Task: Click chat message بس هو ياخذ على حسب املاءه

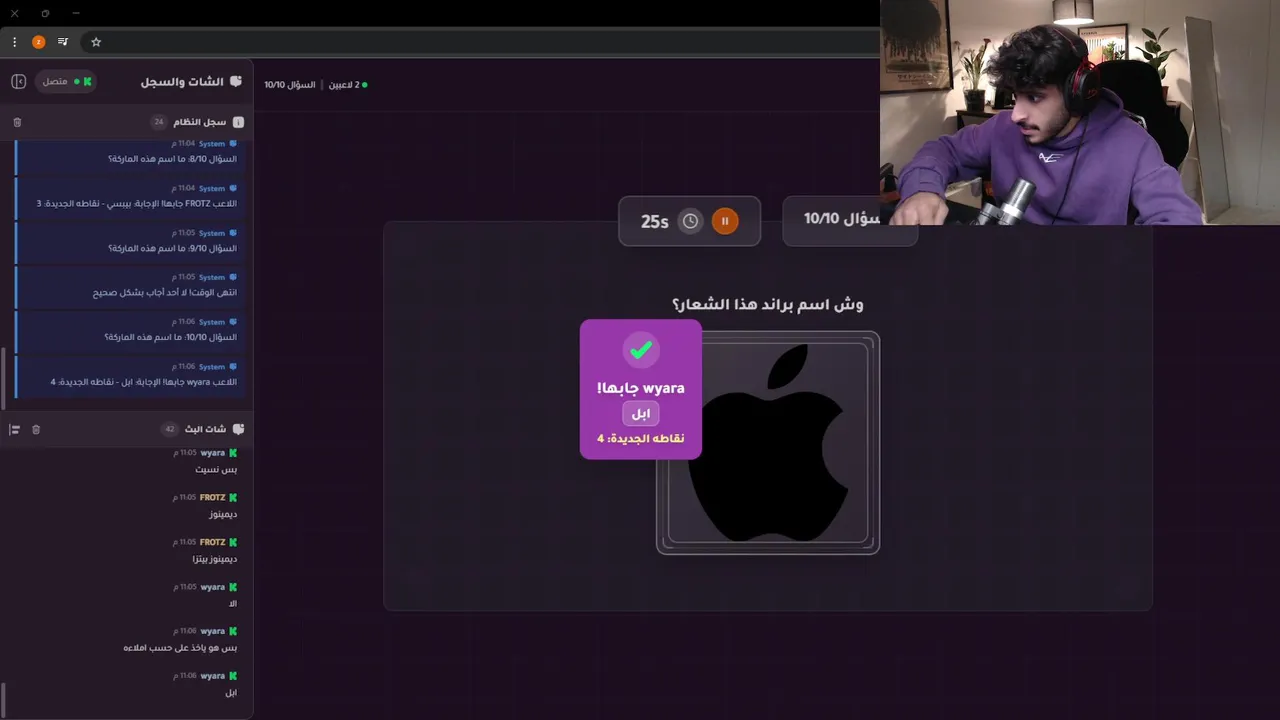Action: pos(180,648)
